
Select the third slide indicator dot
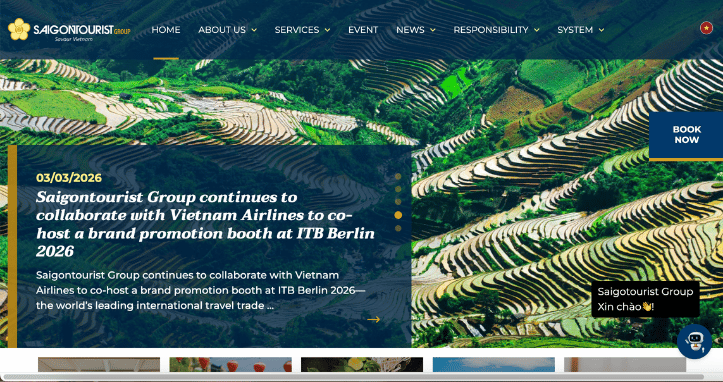[398, 202]
